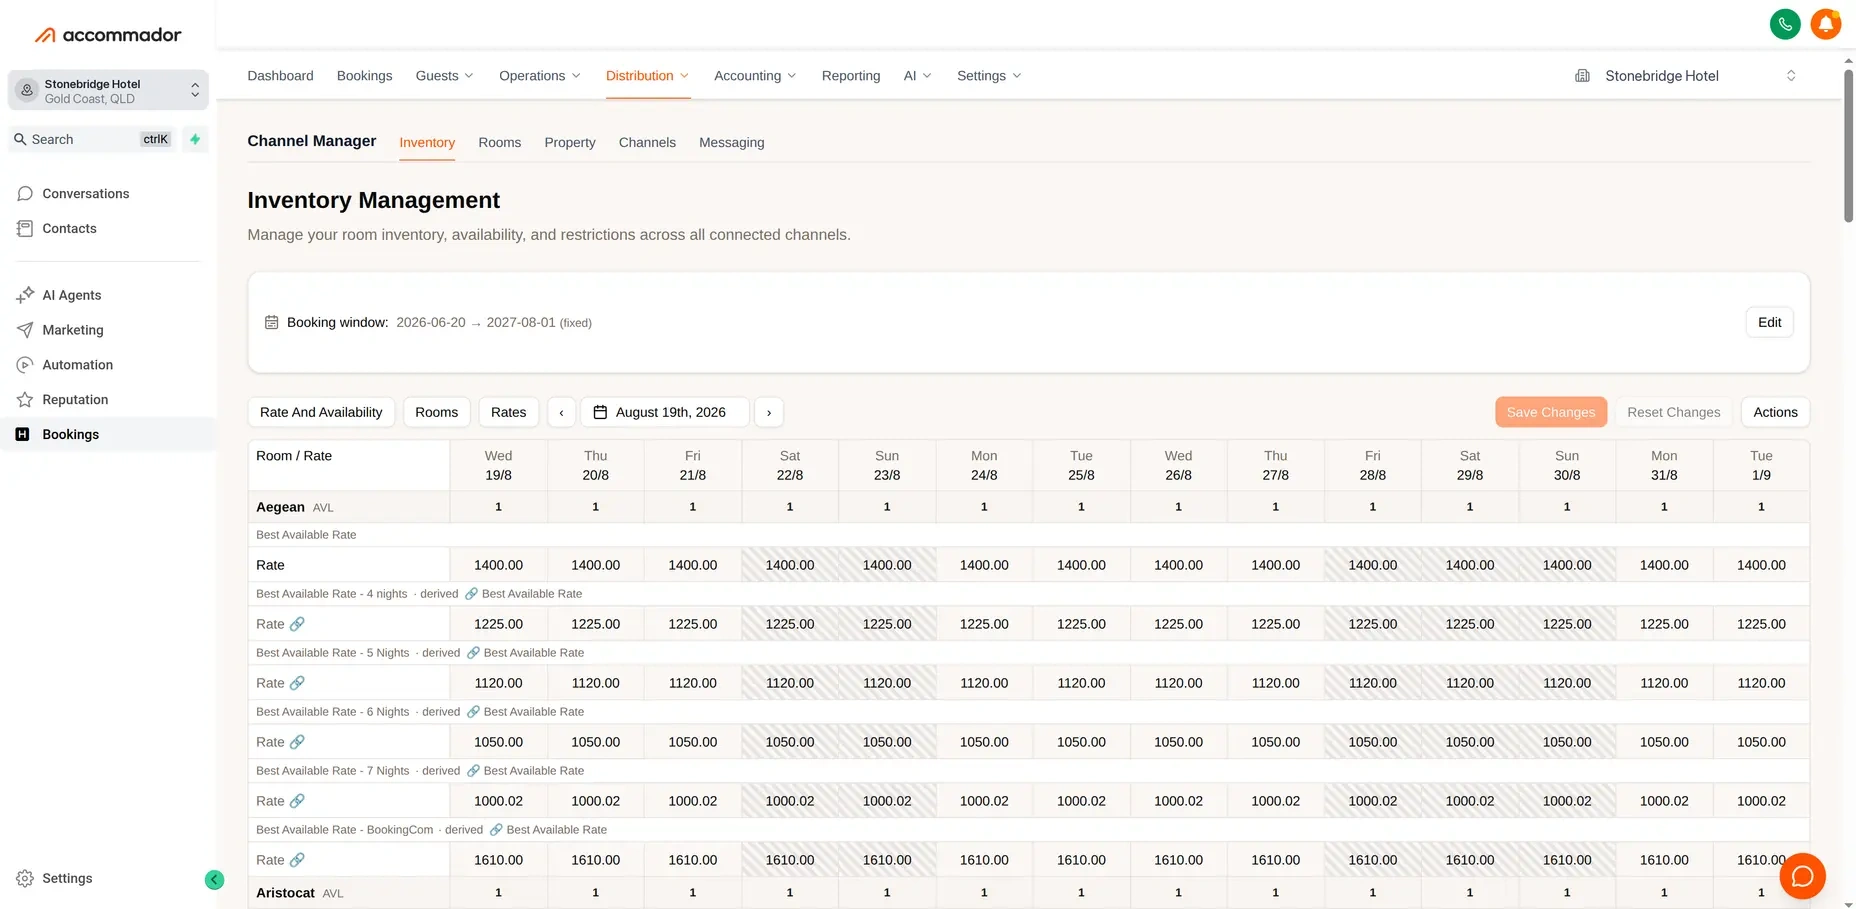The height and width of the screenshot is (909, 1856).
Task: Open the Reporting menu item
Action: pos(851,76)
